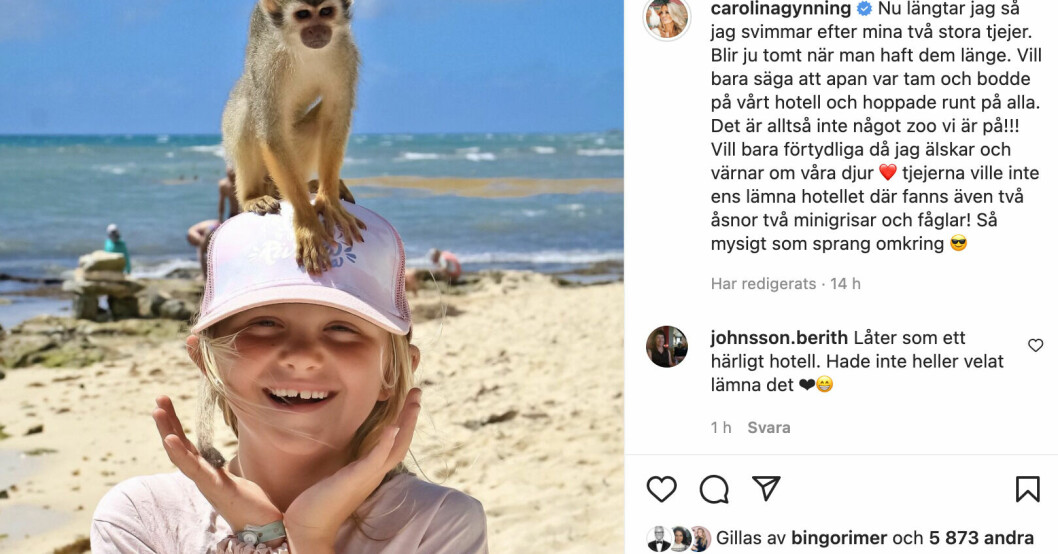The height and width of the screenshot is (554, 1058).
Task: Reply to the comment using Svara
Action: pyautogui.click(x=769, y=428)
